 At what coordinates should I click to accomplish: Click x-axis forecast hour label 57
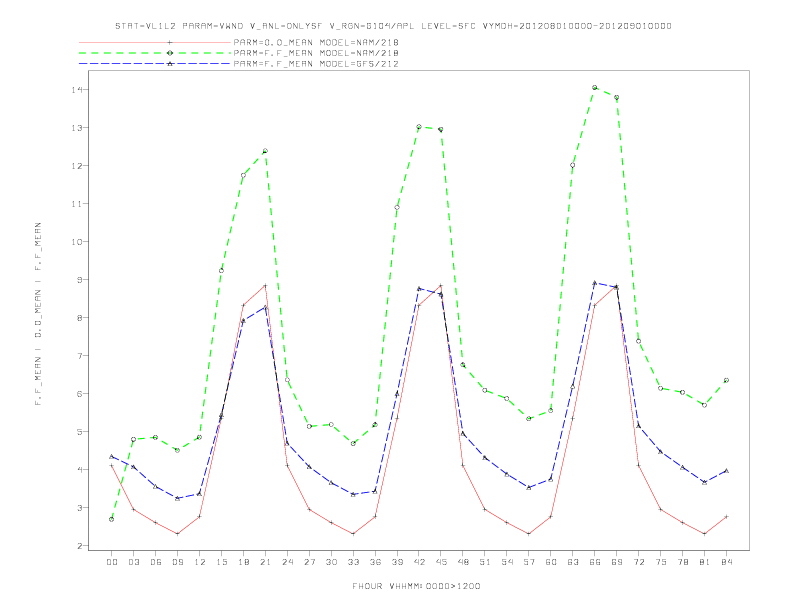click(x=529, y=562)
